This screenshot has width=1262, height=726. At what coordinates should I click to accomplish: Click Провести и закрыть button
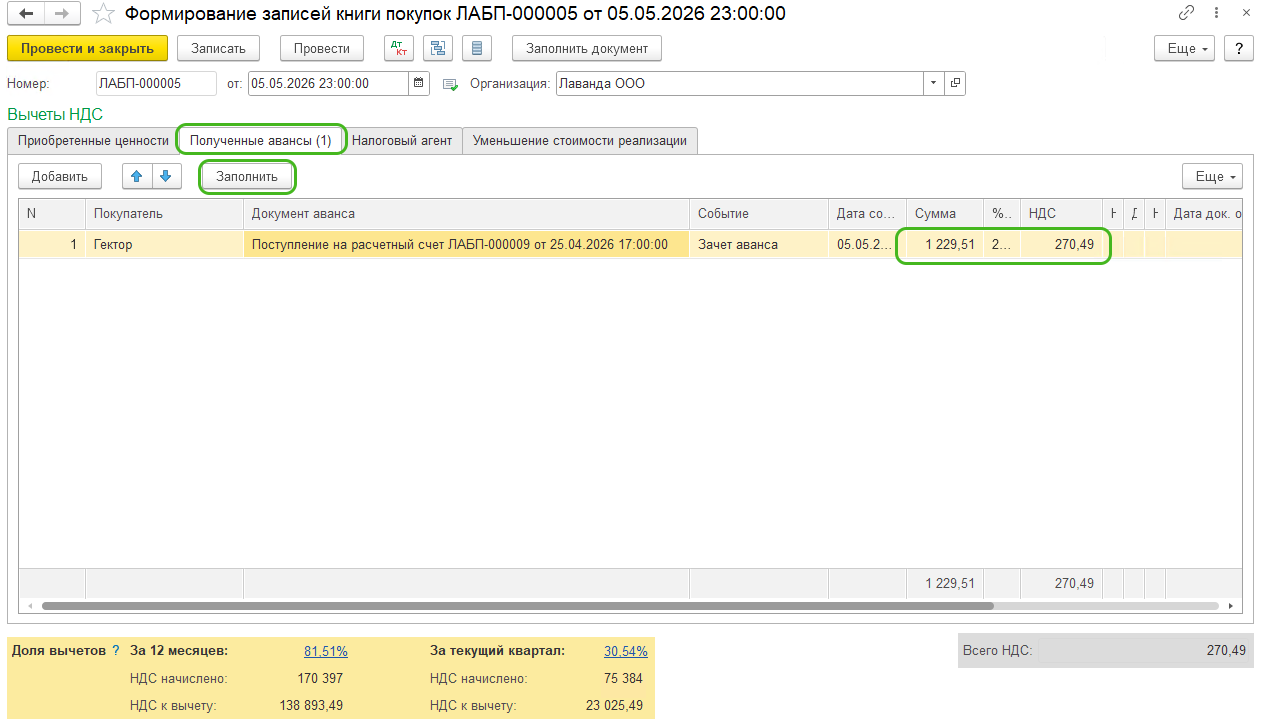point(87,48)
